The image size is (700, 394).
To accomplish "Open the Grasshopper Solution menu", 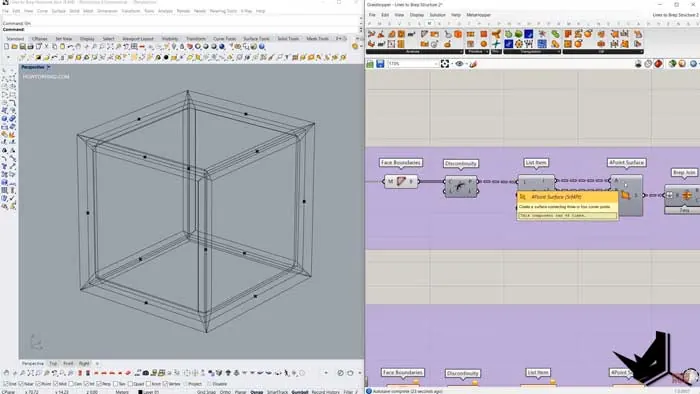I will [x=438, y=15].
